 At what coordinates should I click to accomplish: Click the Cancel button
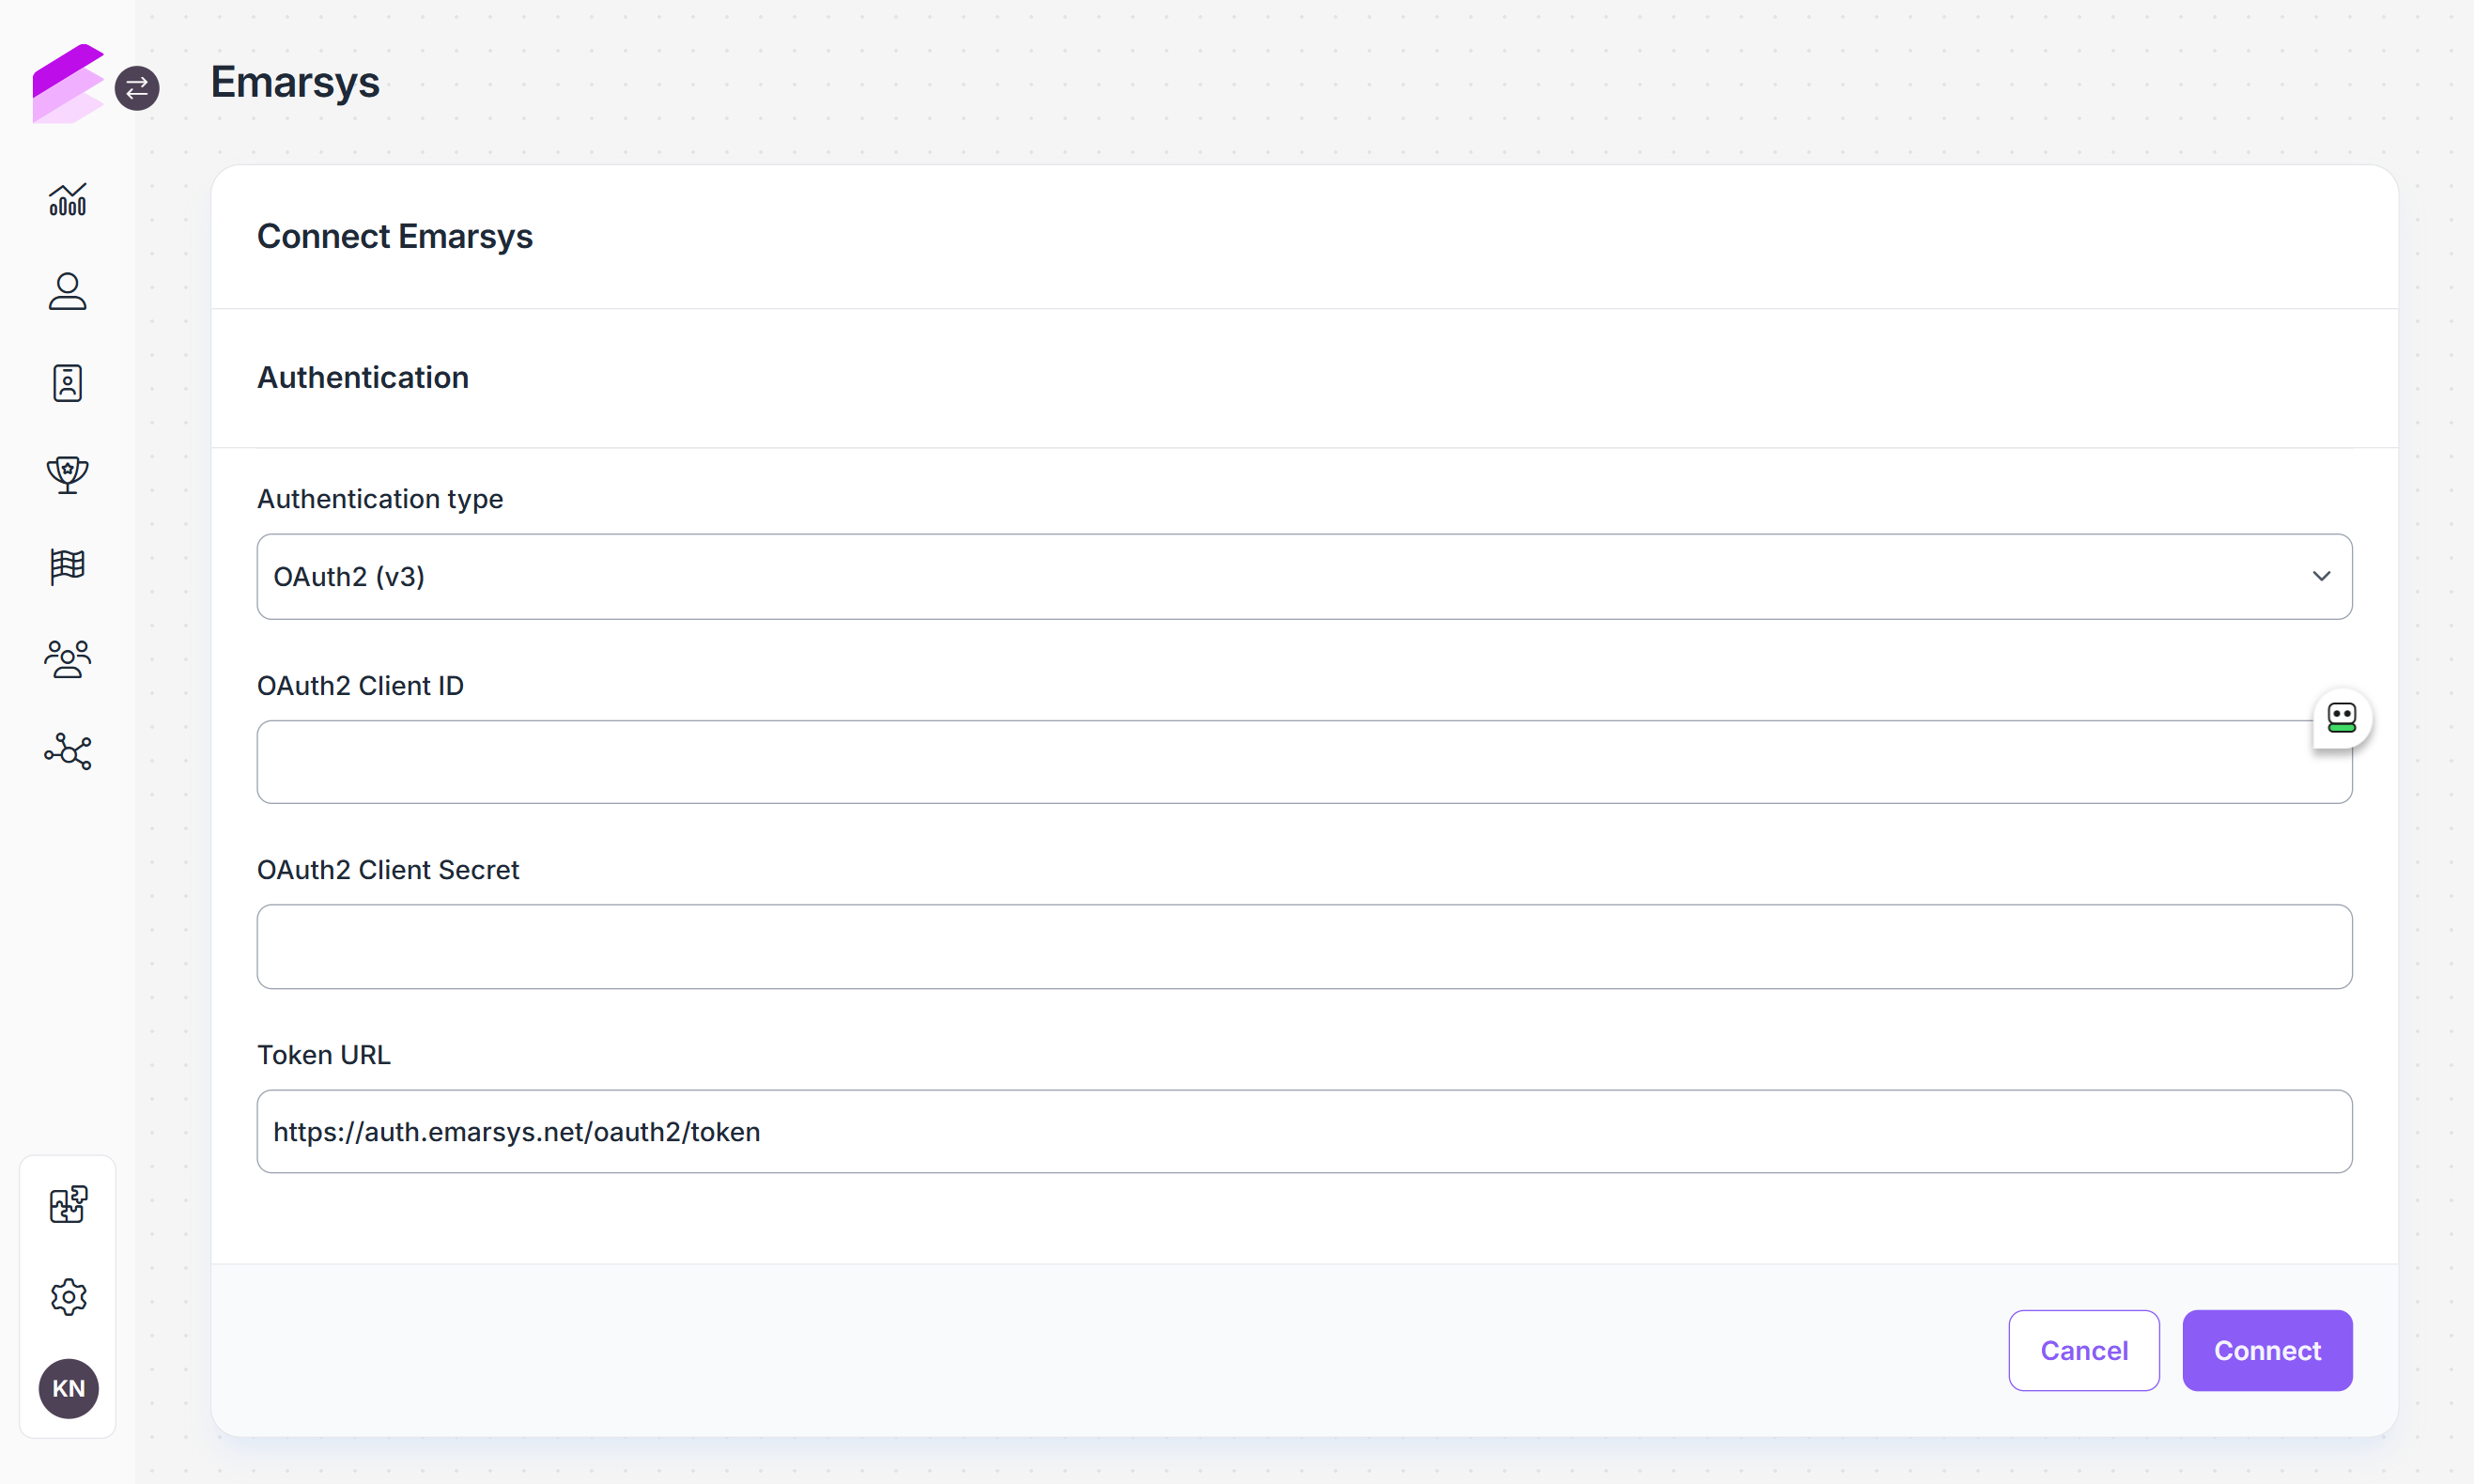coord(2084,1351)
